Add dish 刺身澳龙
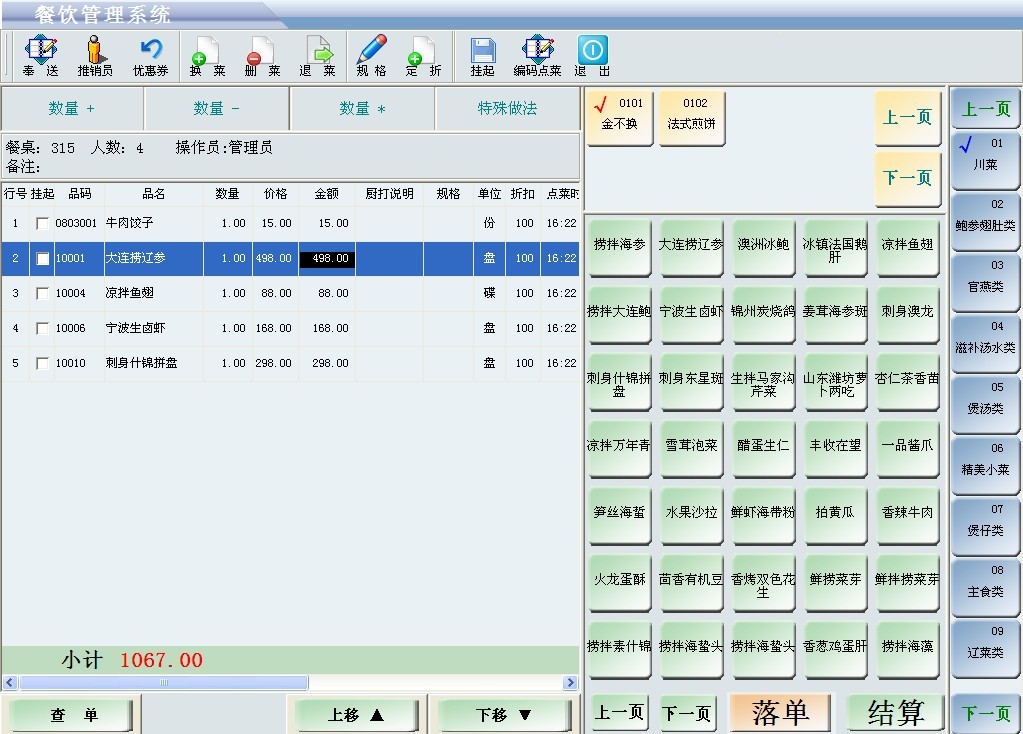Viewport: 1023px width, 734px height. [x=908, y=315]
